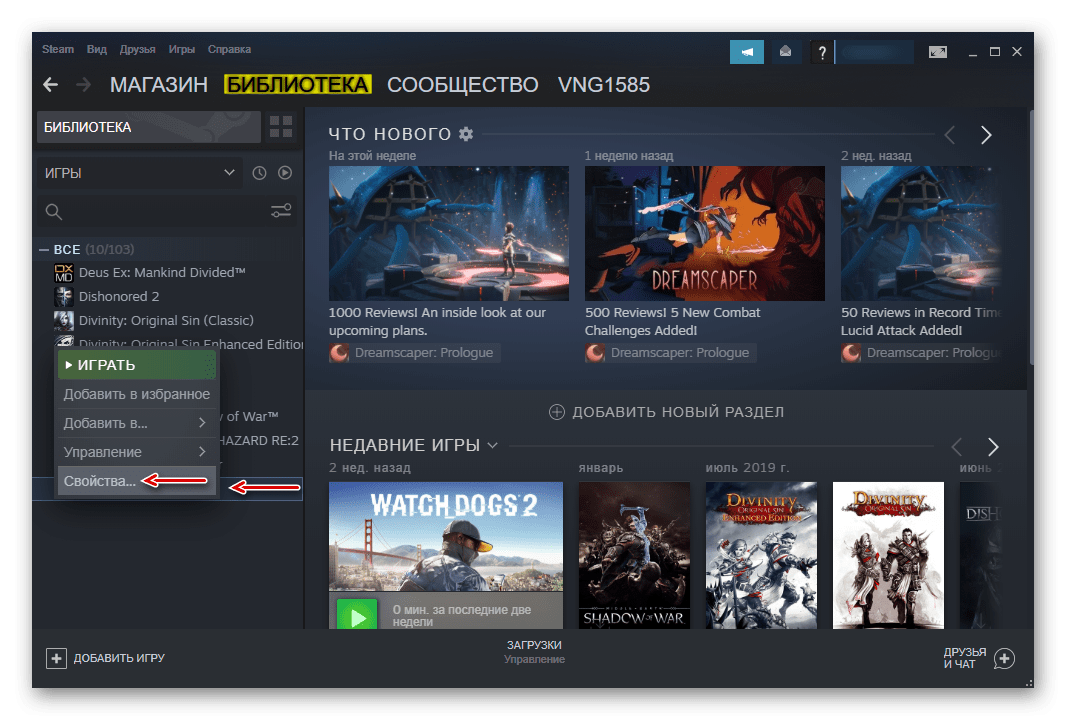Open the question mark help icon
The height and width of the screenshot is (720, 1066).
coord(822,52)
